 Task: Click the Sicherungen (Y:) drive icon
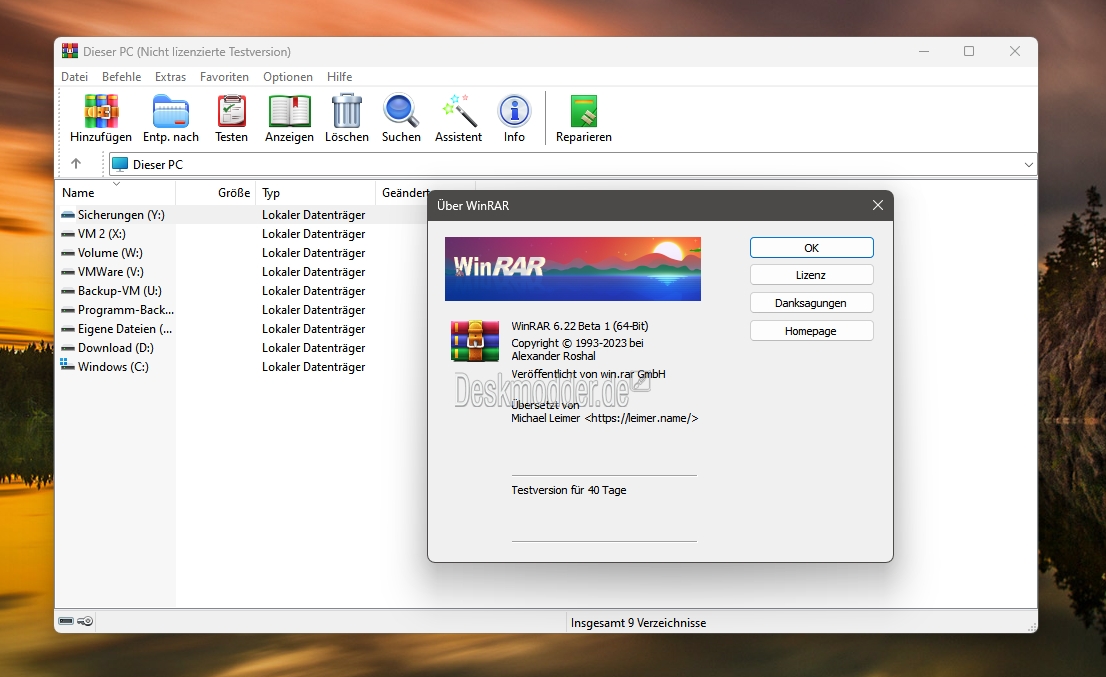[68, 214]
